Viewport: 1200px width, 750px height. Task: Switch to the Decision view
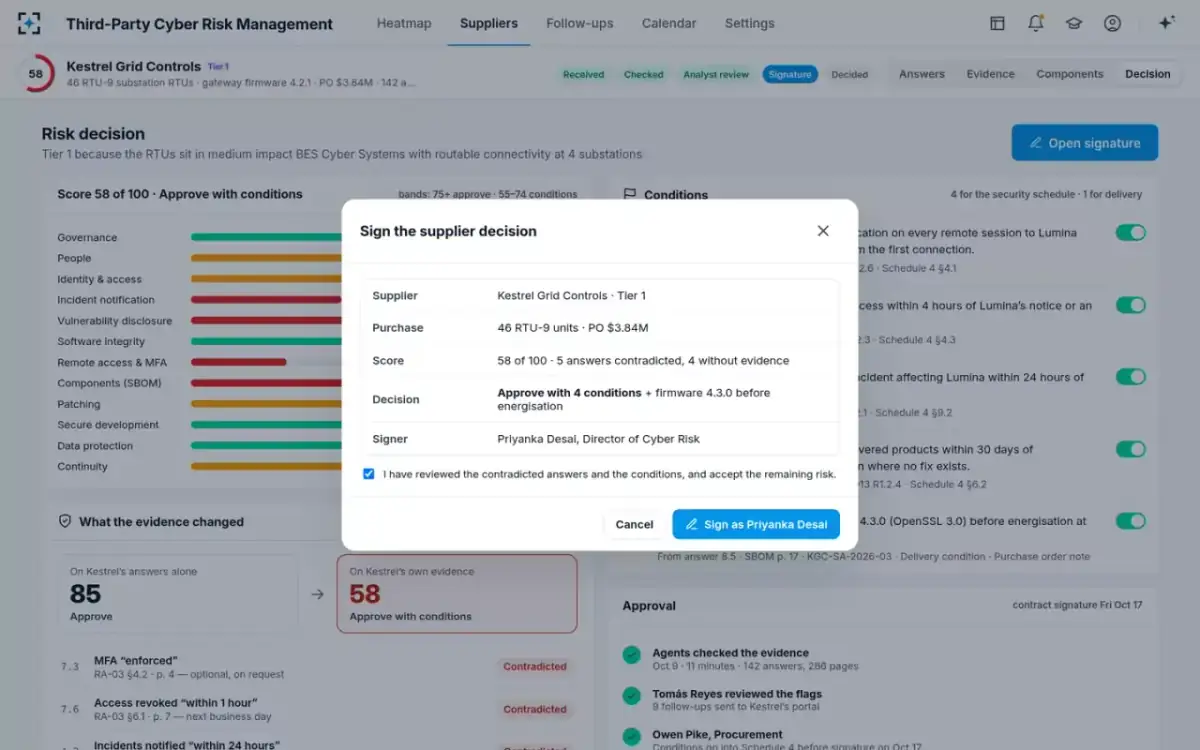point(1147,74)
